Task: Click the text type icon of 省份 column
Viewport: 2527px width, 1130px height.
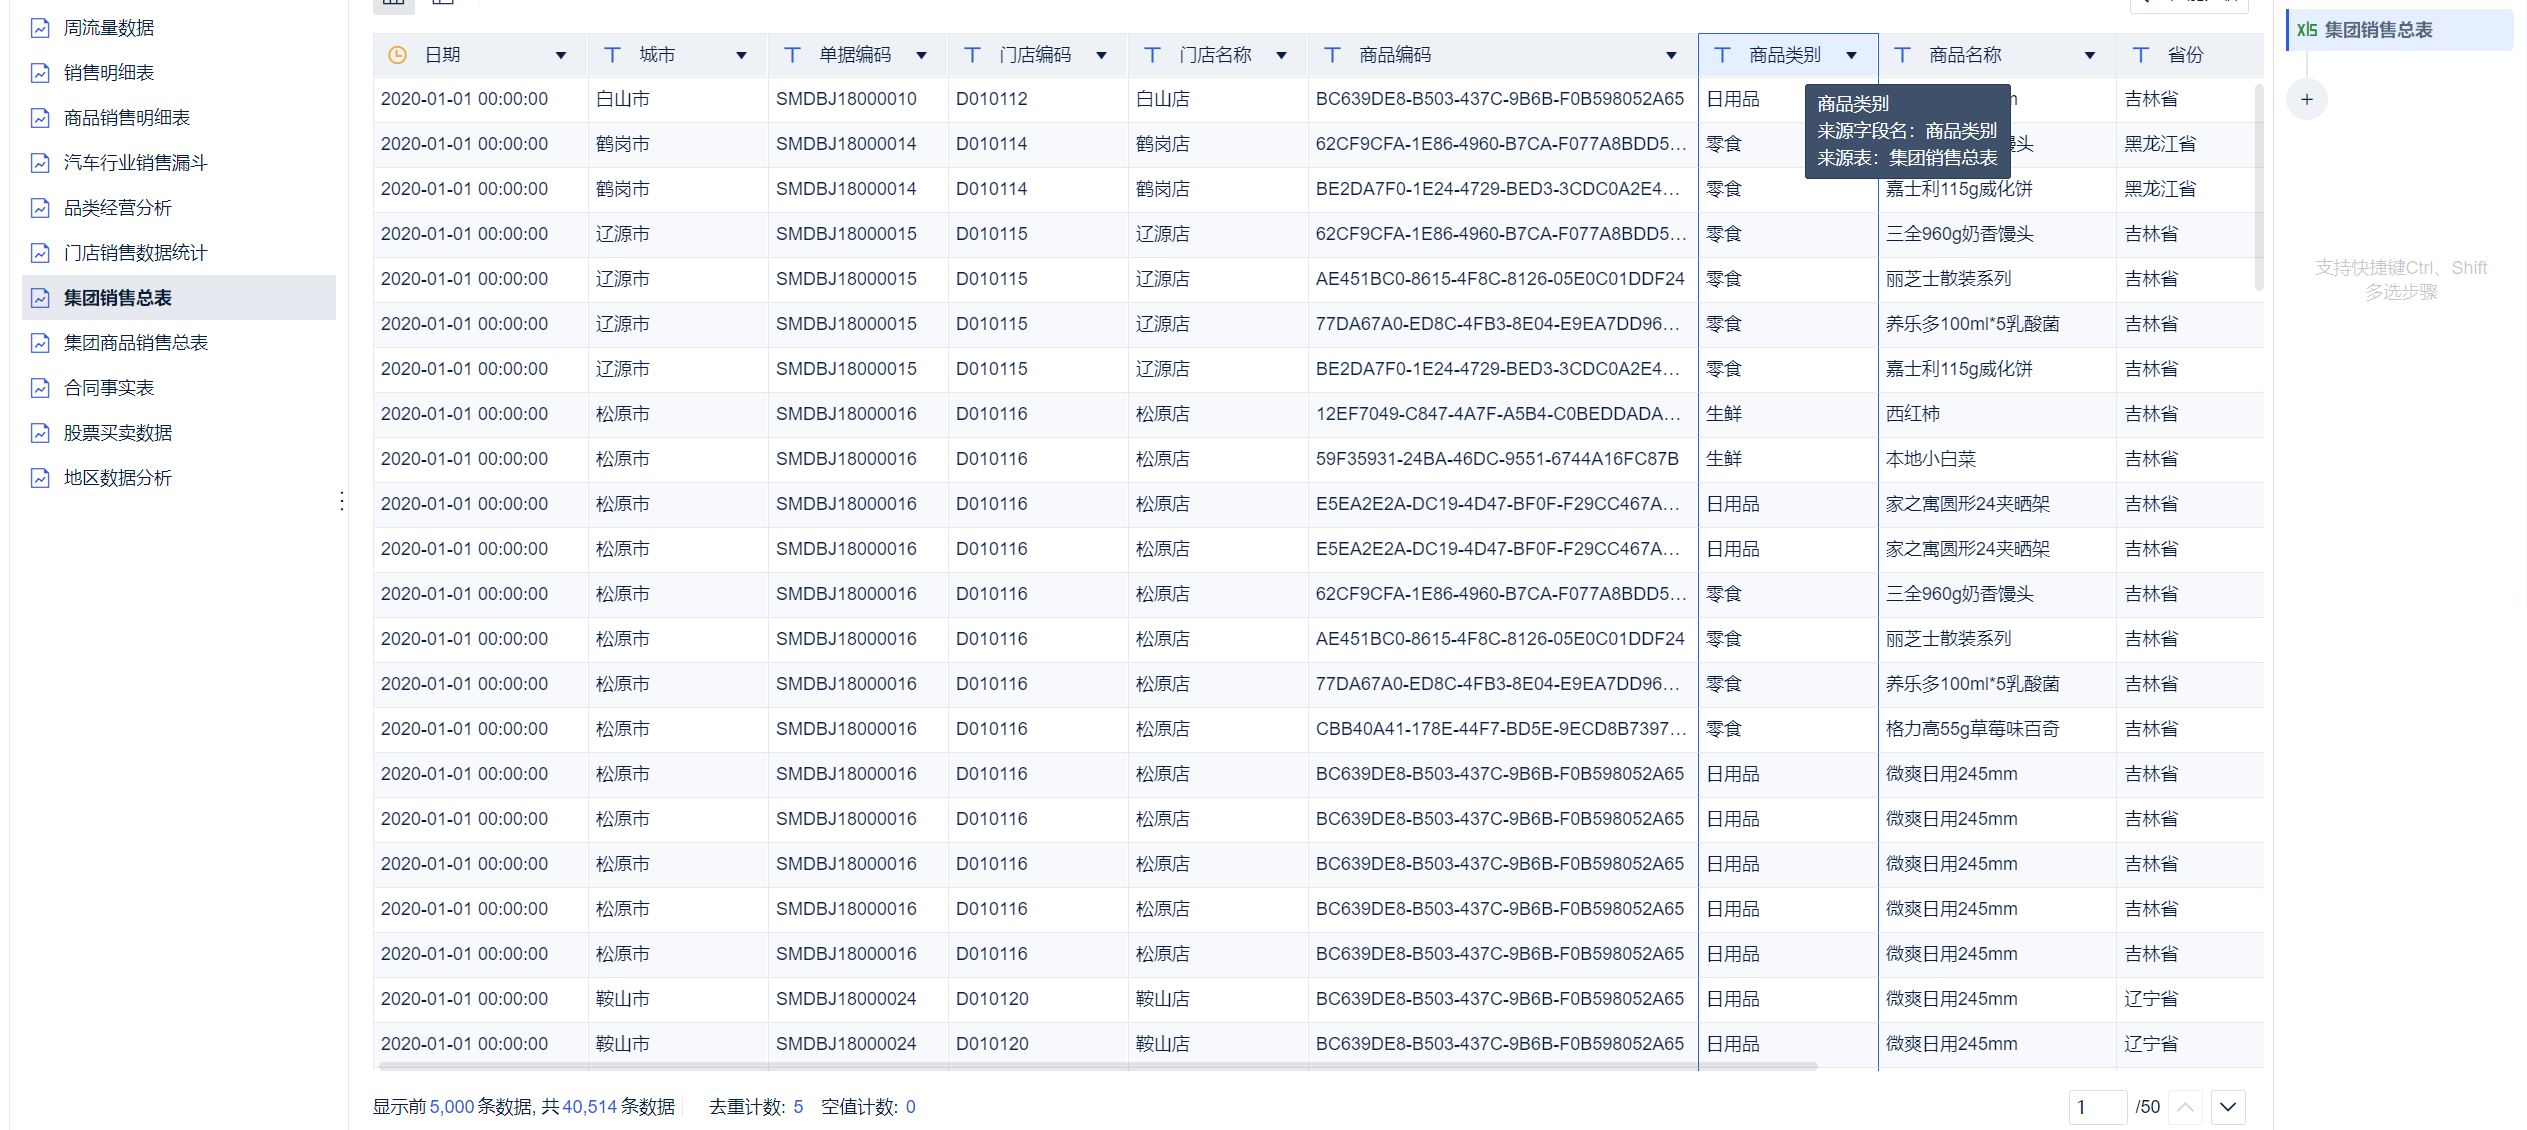Action: point(2140,55)
